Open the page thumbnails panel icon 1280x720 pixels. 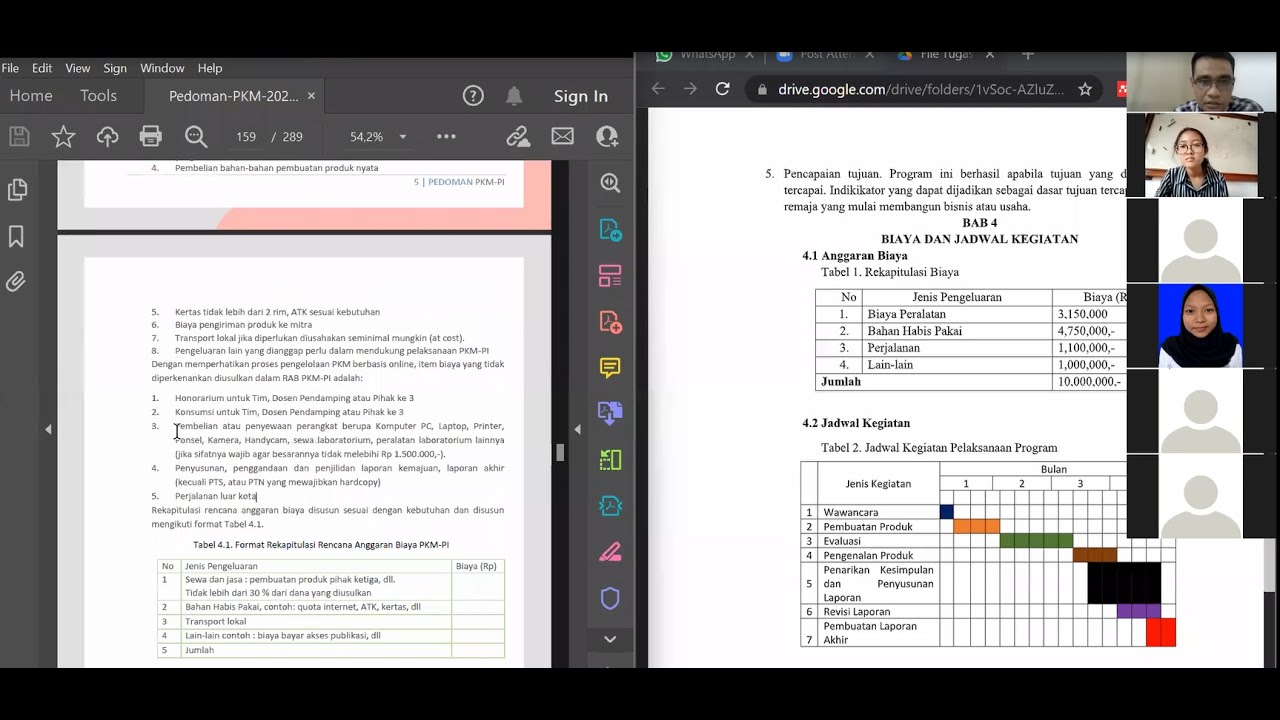tap(16, 189)
